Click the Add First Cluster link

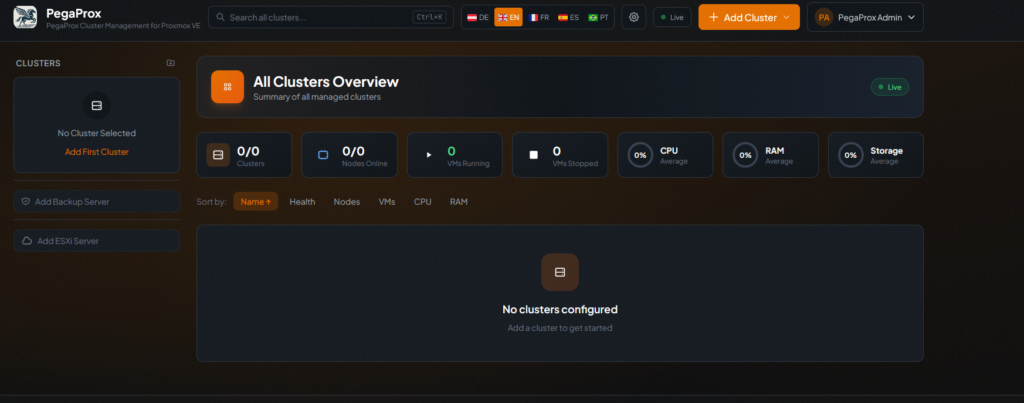point(97,152)
